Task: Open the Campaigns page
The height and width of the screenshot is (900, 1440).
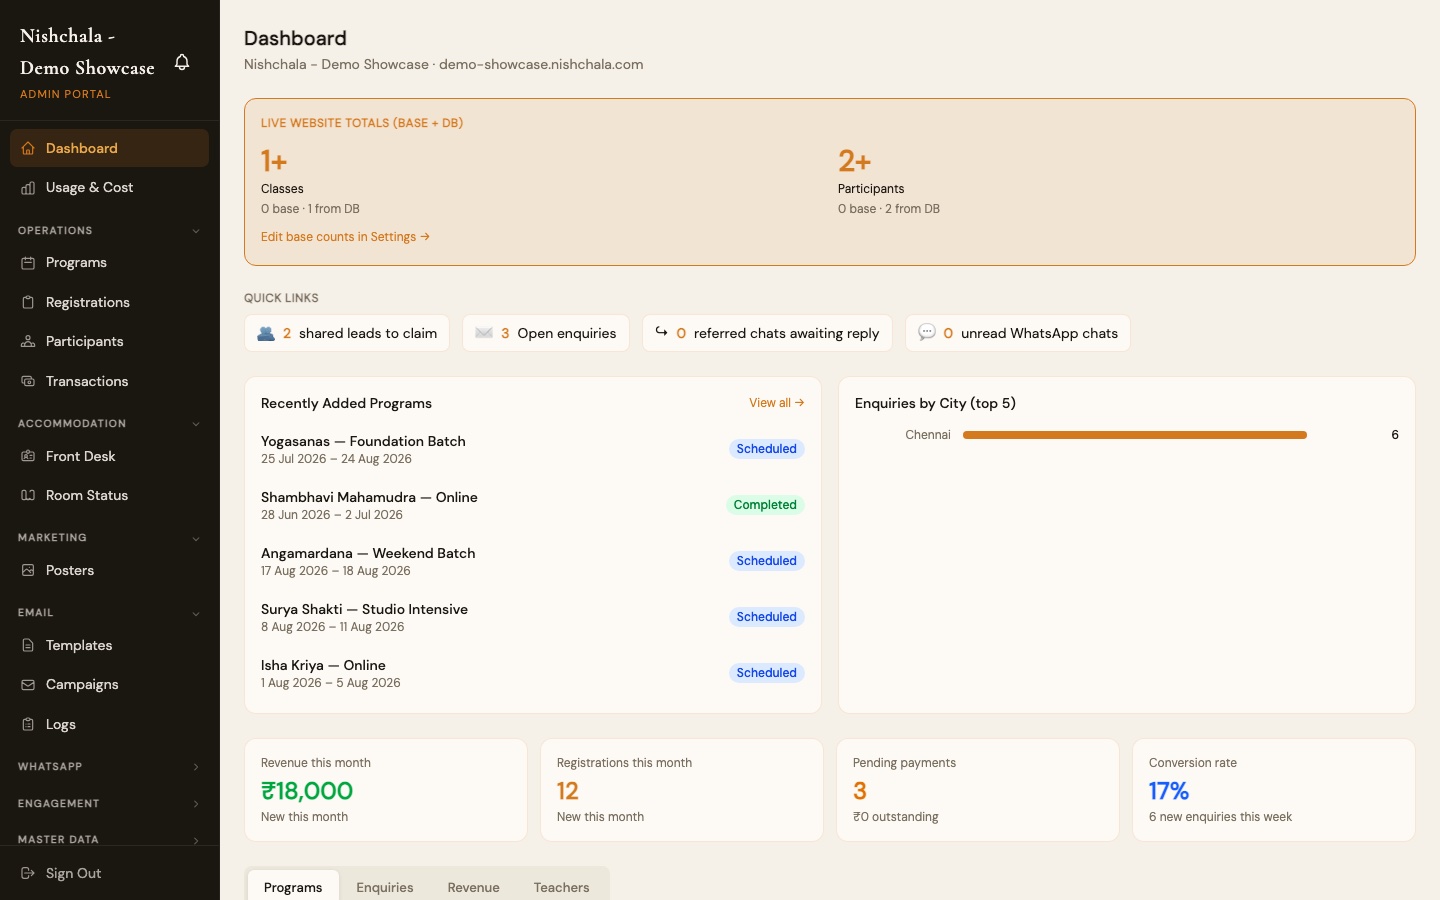Action: coord(109,685)
